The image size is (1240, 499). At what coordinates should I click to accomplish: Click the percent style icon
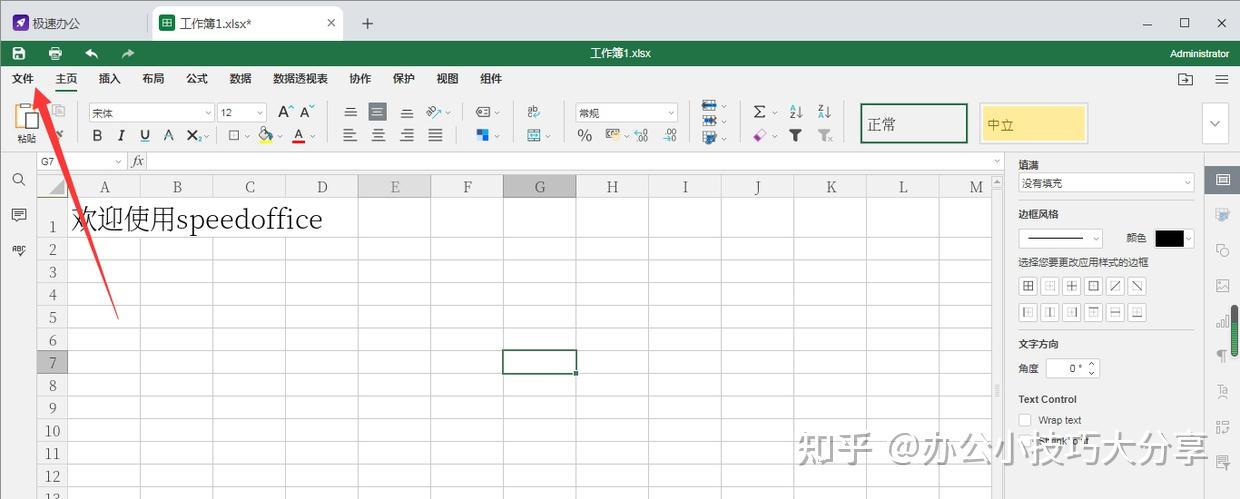(585, 135)
